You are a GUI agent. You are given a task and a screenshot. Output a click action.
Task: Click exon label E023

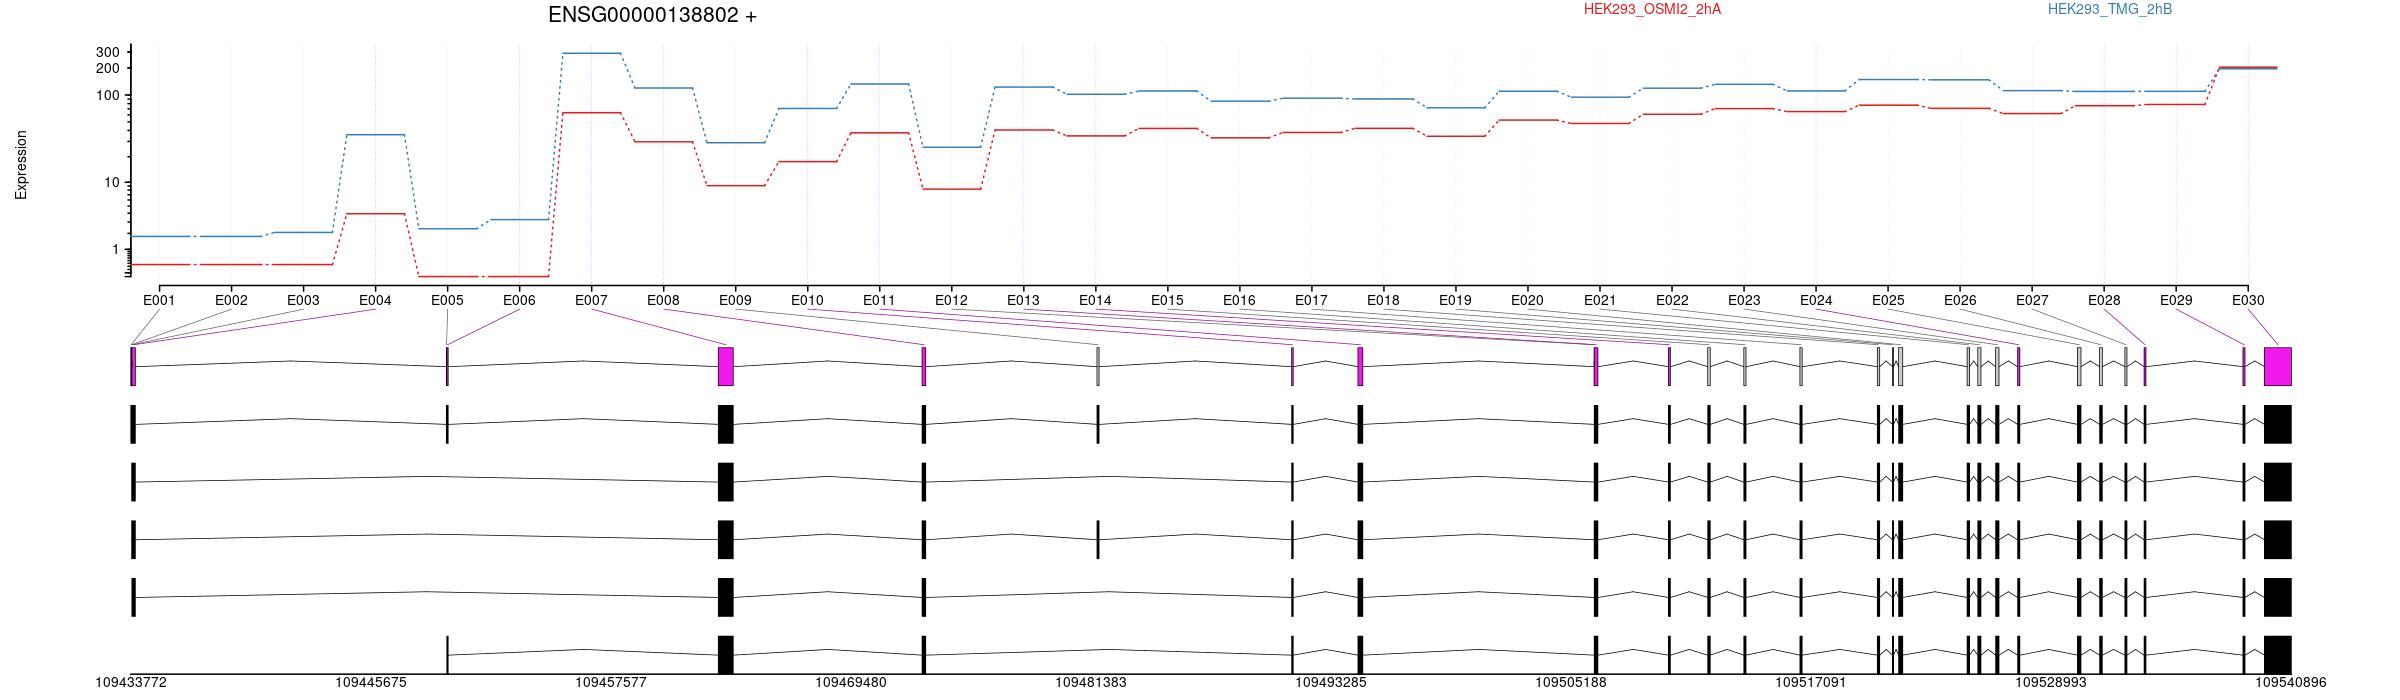[1744, 300]
